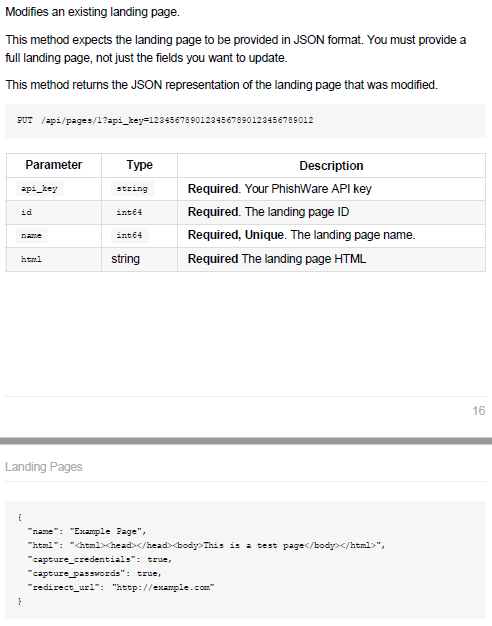Click the "redirect_url" line in the JSON example
Screen dimensions: 492x626
pos(121,587)
